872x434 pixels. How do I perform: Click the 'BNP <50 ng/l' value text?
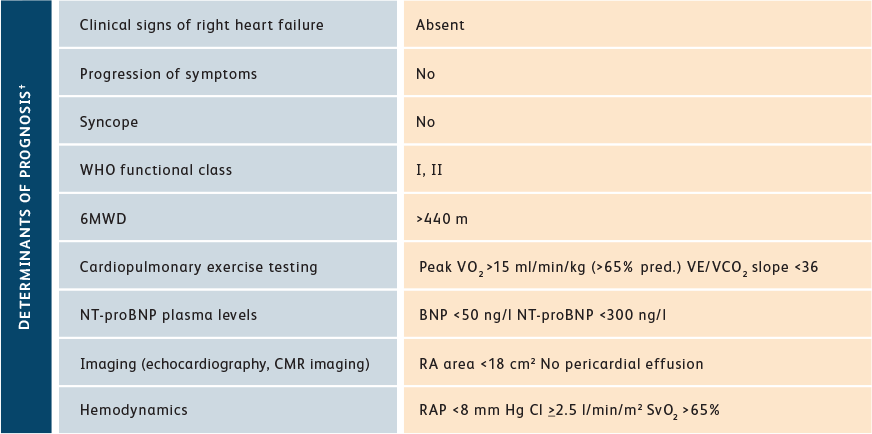tap(466, 315)
